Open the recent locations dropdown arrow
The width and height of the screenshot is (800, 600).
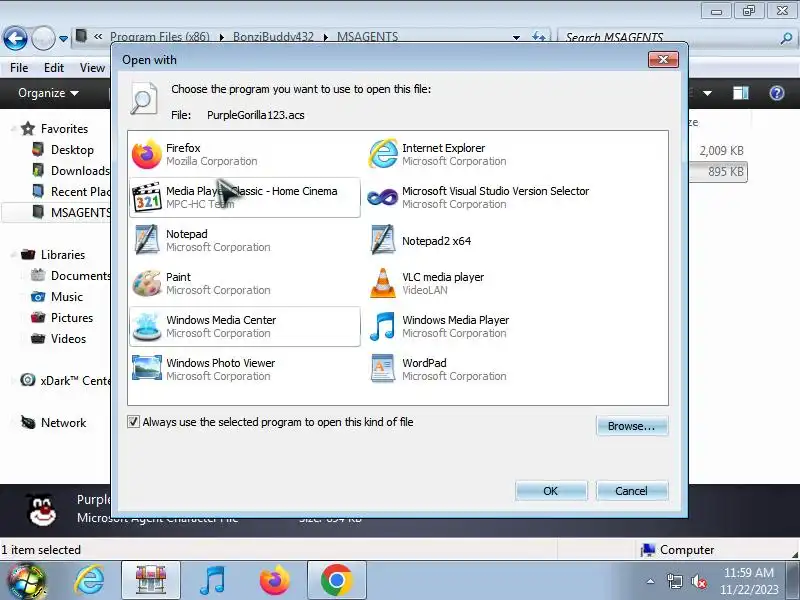coord(63,39)
